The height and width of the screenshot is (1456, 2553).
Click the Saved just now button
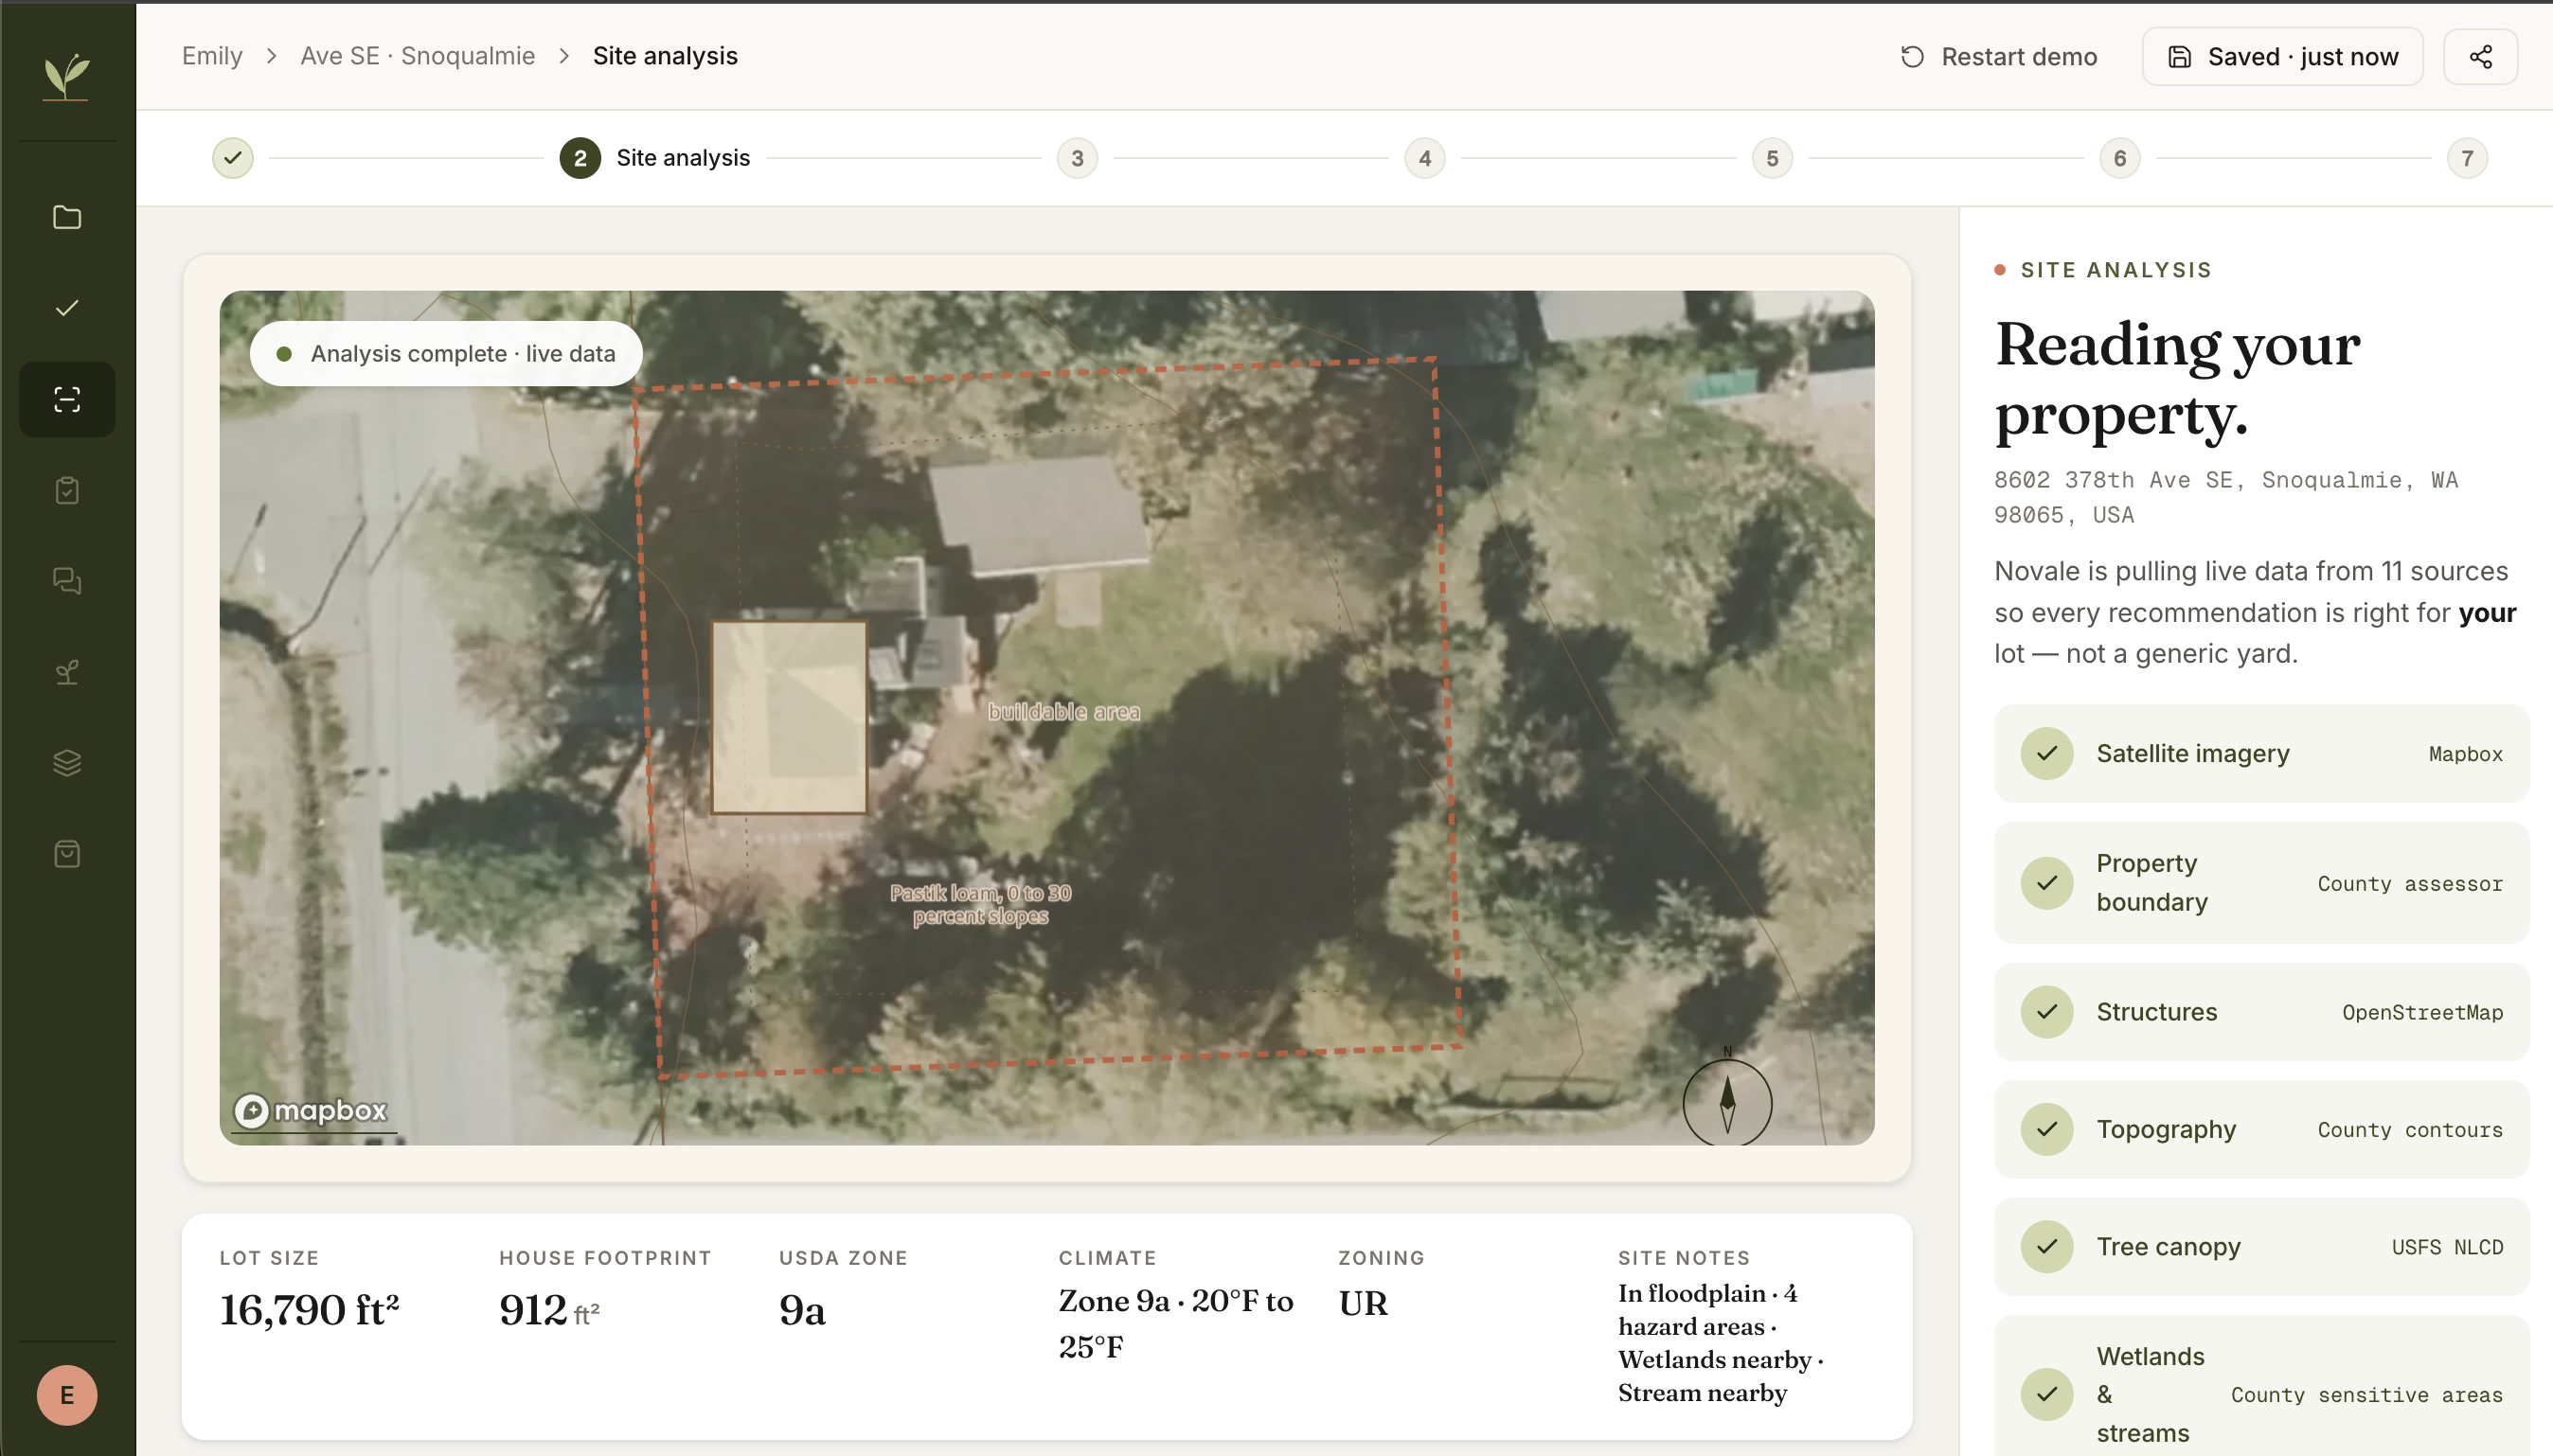pos(2283,57)
